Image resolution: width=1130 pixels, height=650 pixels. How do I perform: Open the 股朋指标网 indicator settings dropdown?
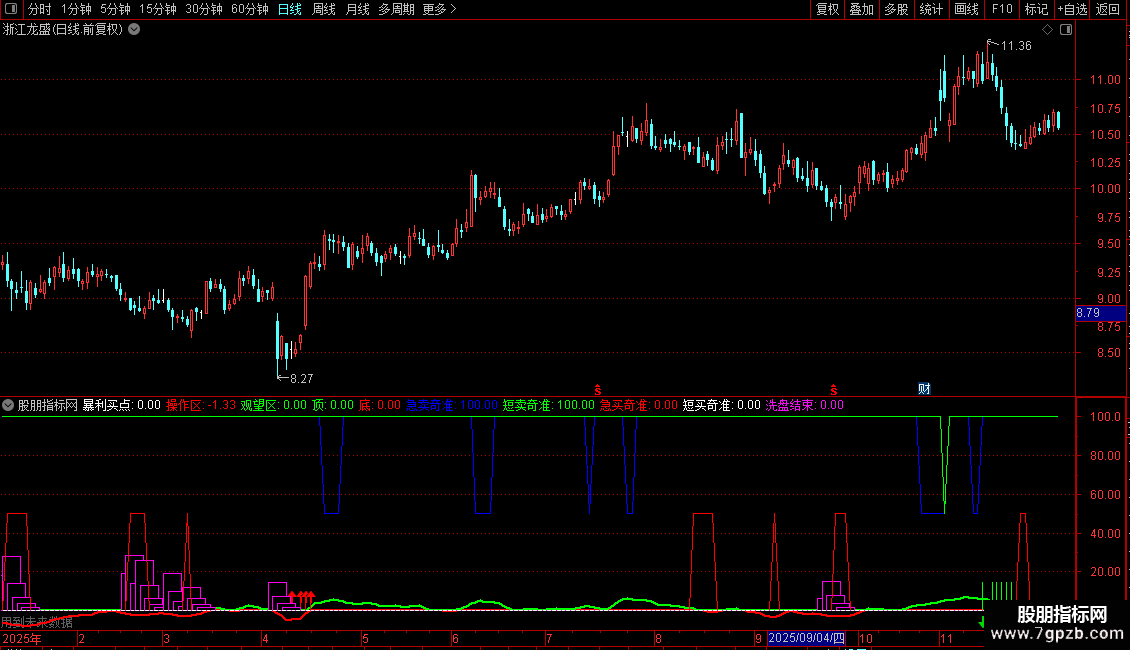pos(8,405)
